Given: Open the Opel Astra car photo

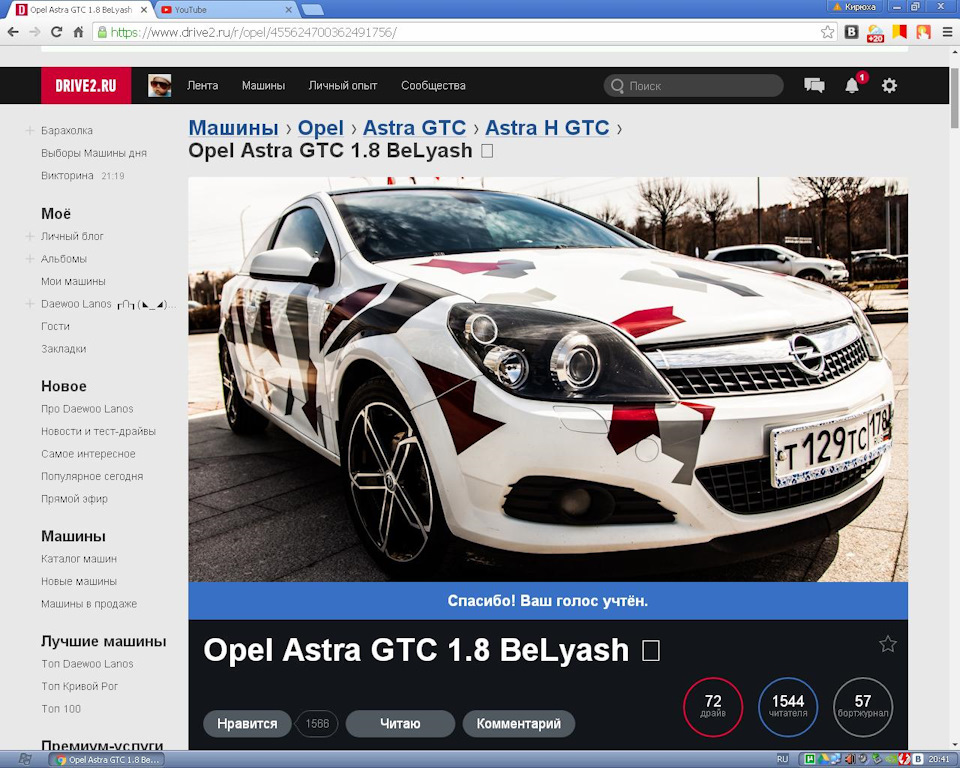Looking at the screenshot, I should pyautogui.click(x=548, y=380).
